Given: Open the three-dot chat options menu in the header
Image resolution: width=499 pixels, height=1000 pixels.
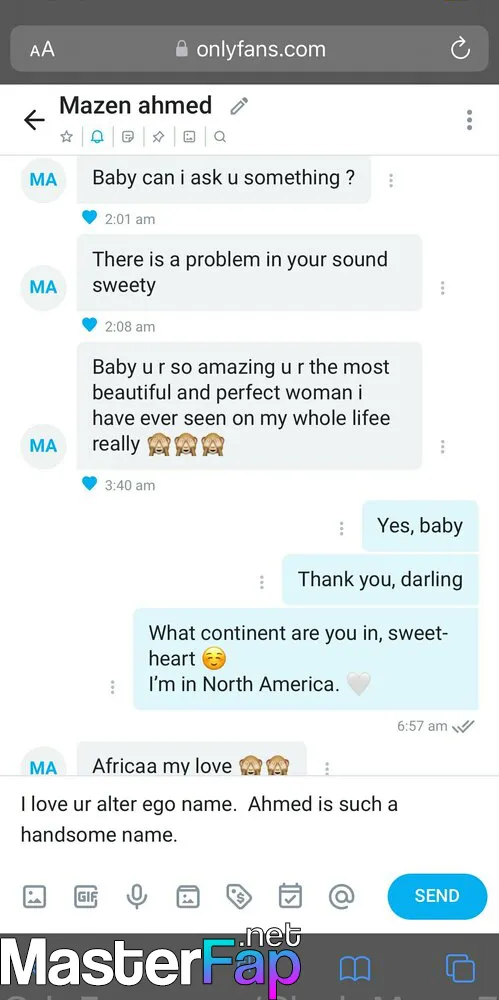Looking at the screenshot, I should [x=469, y=120].
